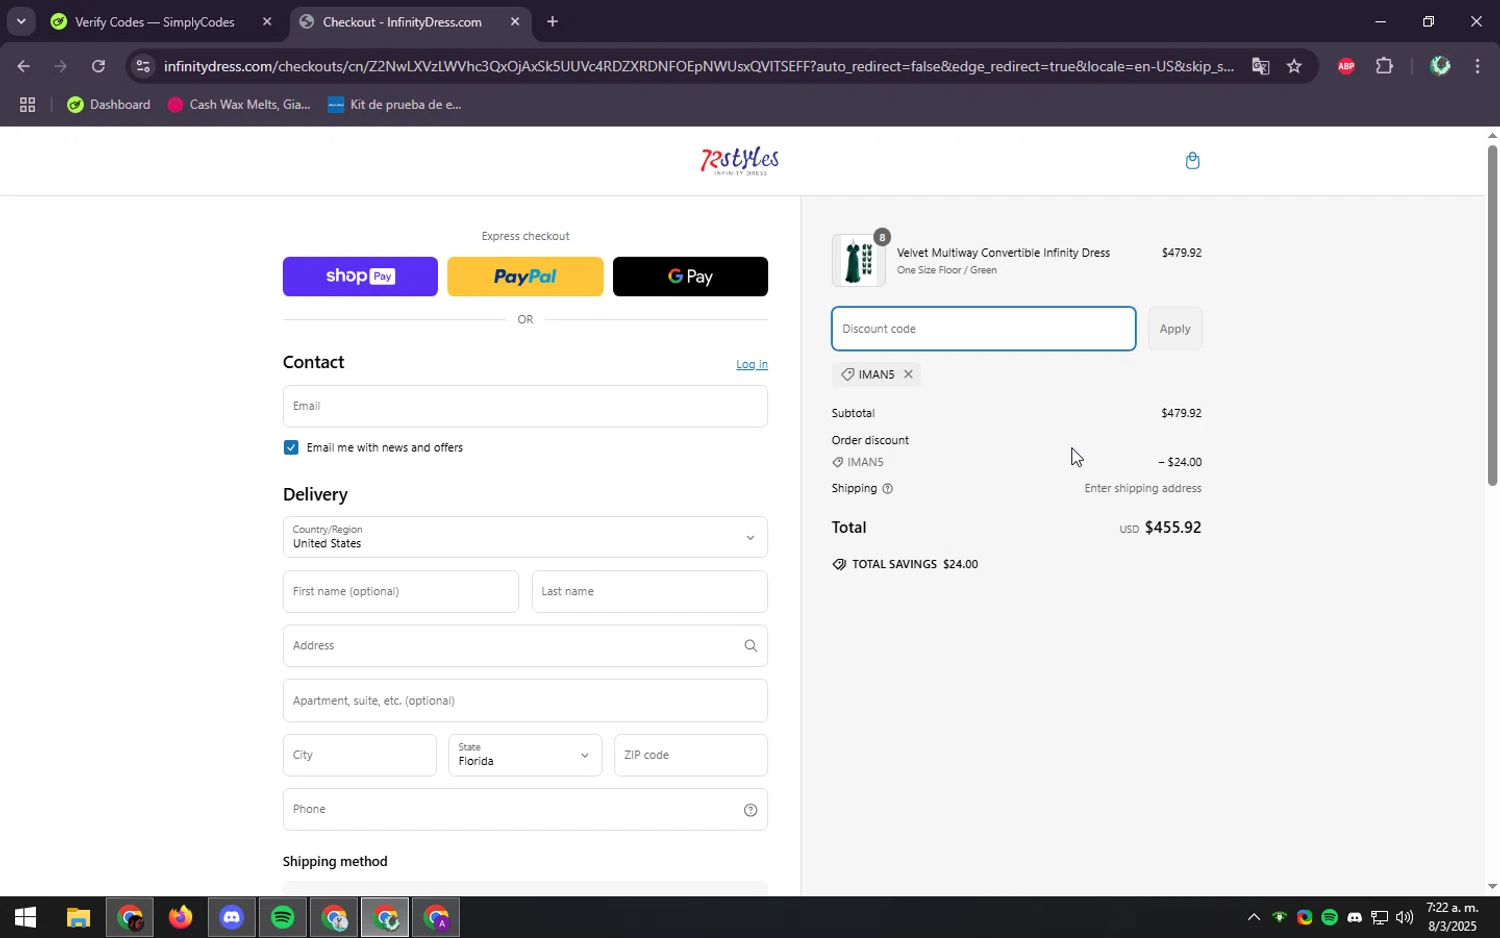The height and width of the screenshot is (938, 1500).
Task: Expand the State dropdown showing Florida
Action: coord(525,755)
